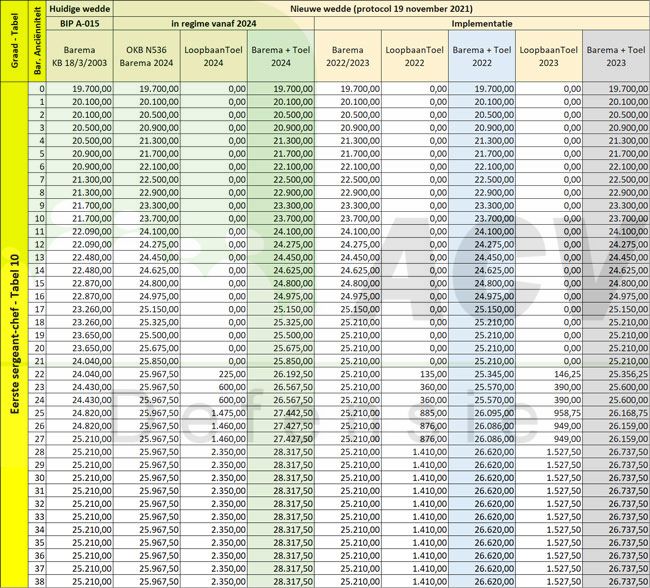This screenshot has width=650, height=588.
Task: Click anciënniteit row number 17
Action: pyautogui.click(x=37, y=309)
